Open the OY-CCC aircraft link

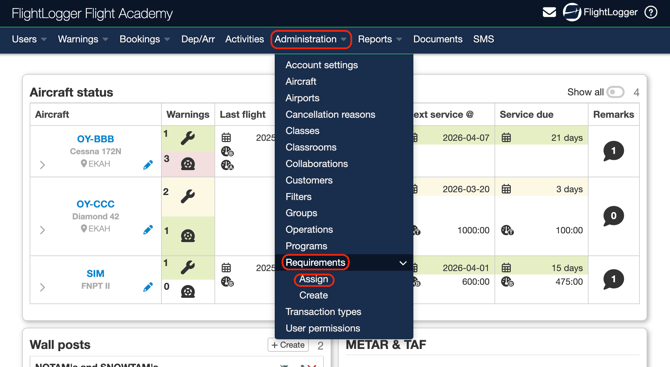[x=95, y=204]
